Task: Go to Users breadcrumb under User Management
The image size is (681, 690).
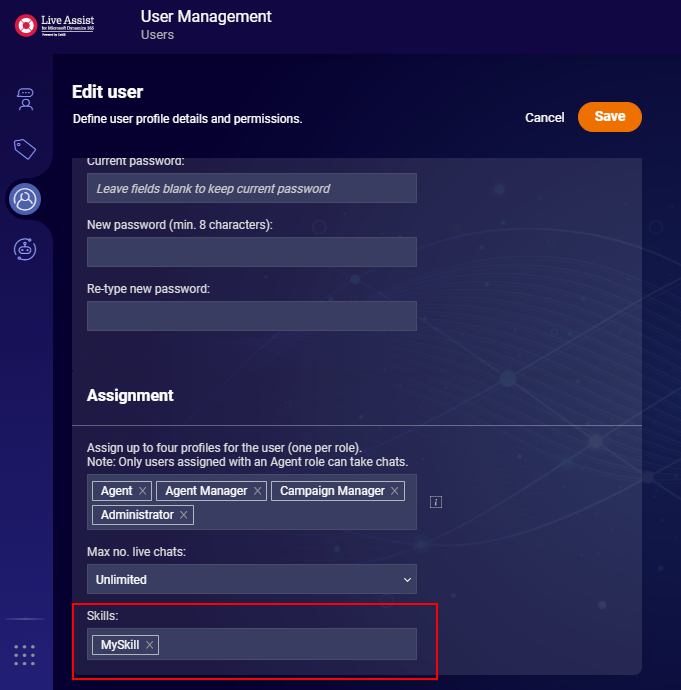Action: click(157, 35)
